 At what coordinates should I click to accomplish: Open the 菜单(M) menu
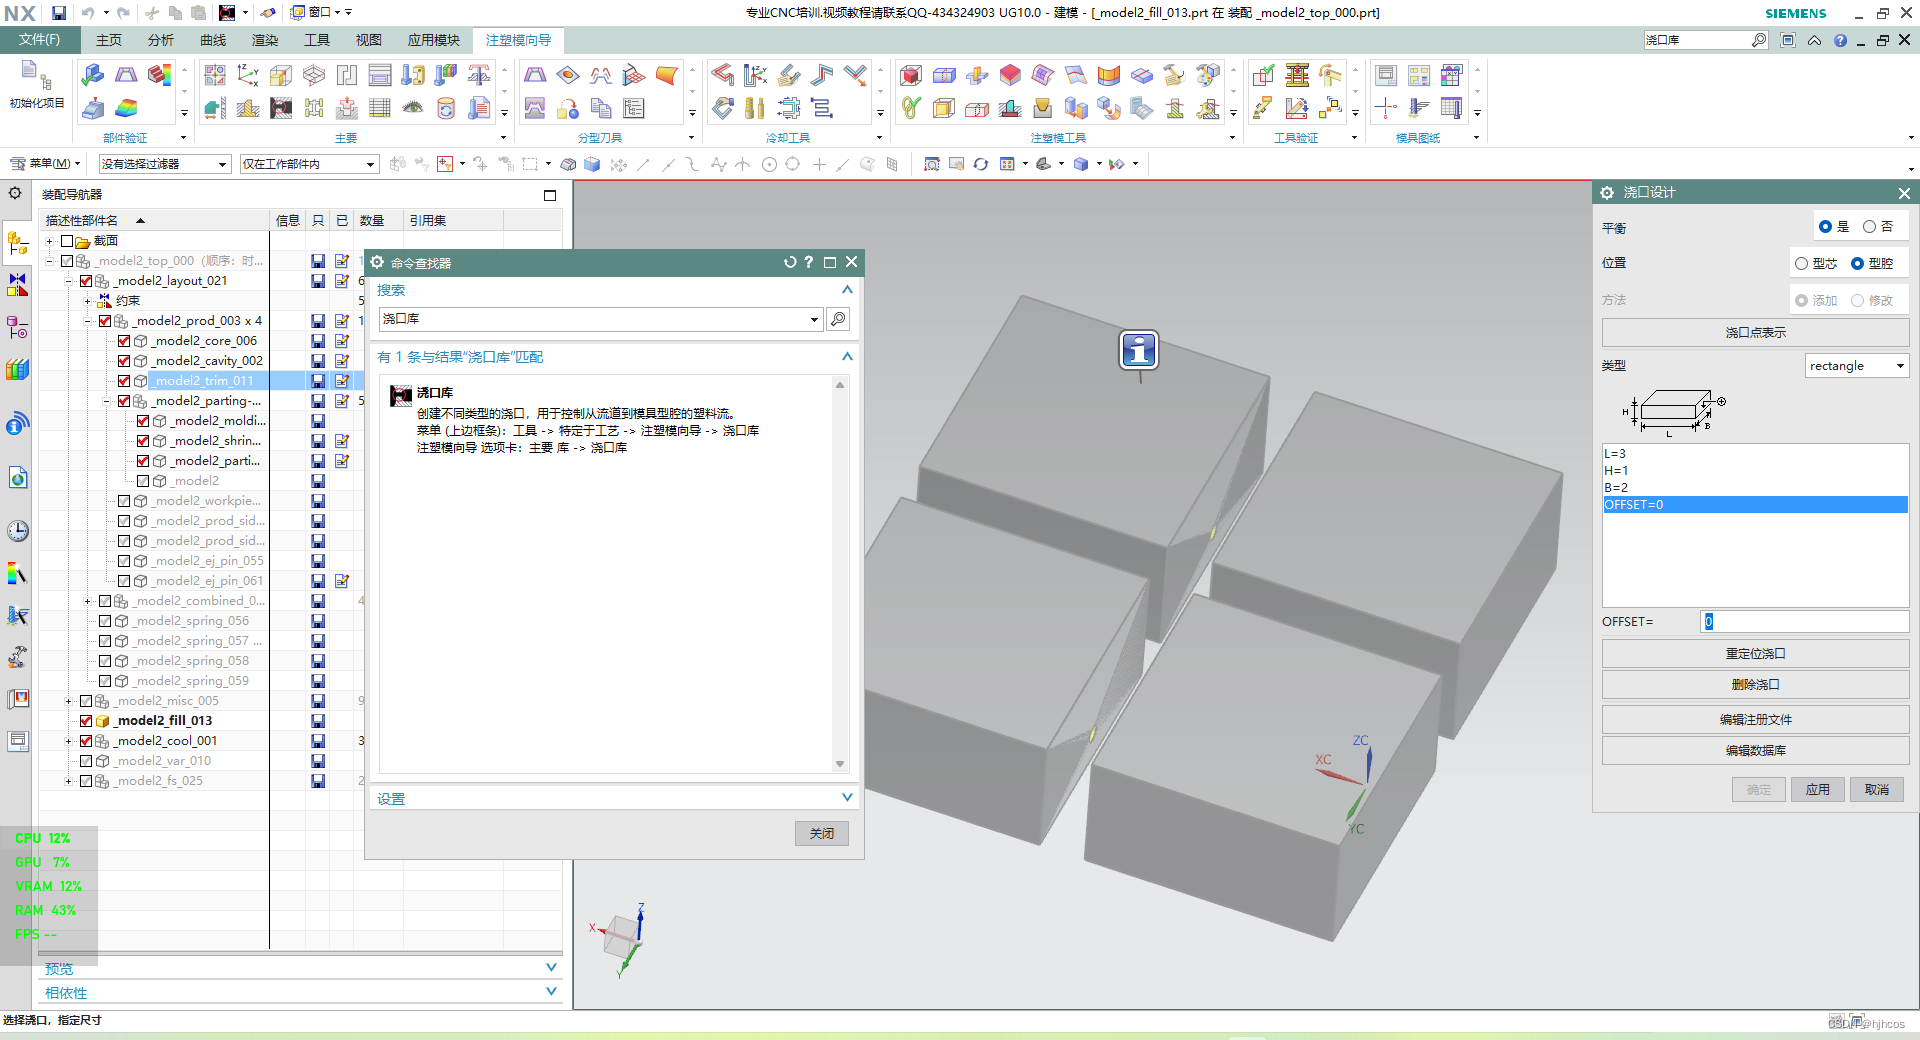click(x=44, y=163)
